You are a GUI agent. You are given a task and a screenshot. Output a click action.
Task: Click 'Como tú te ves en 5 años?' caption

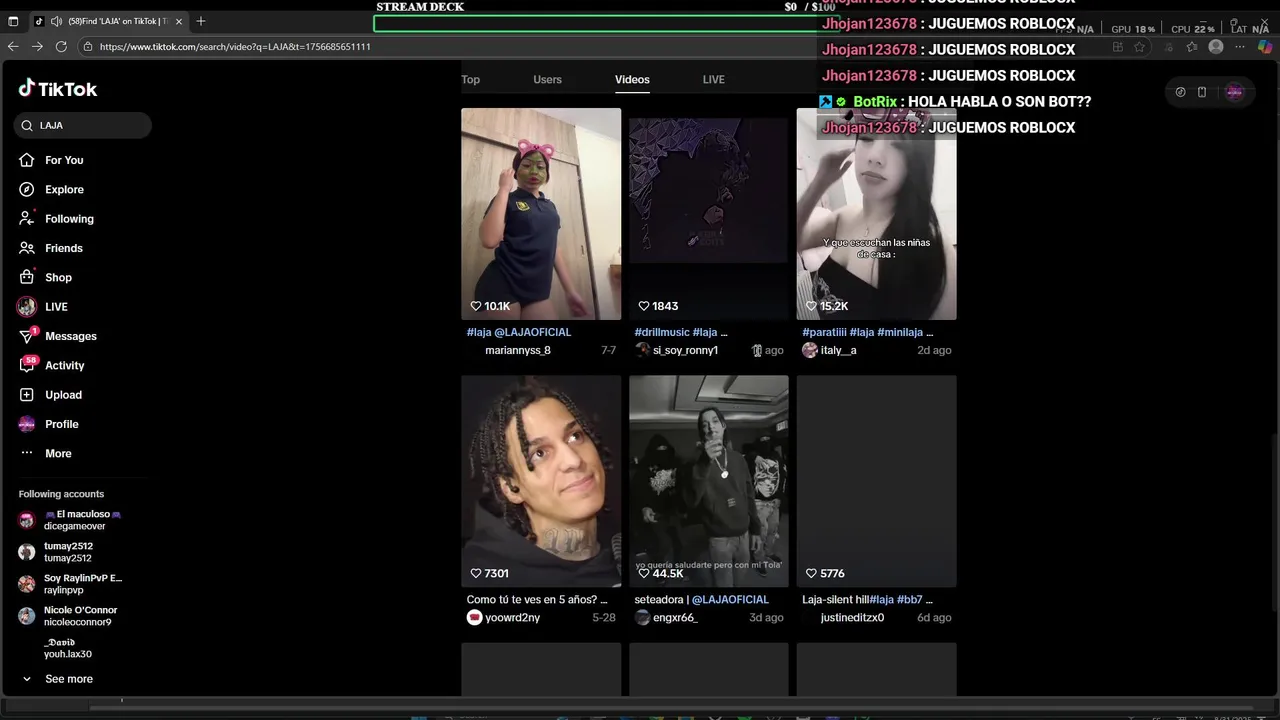pos(537,600)
